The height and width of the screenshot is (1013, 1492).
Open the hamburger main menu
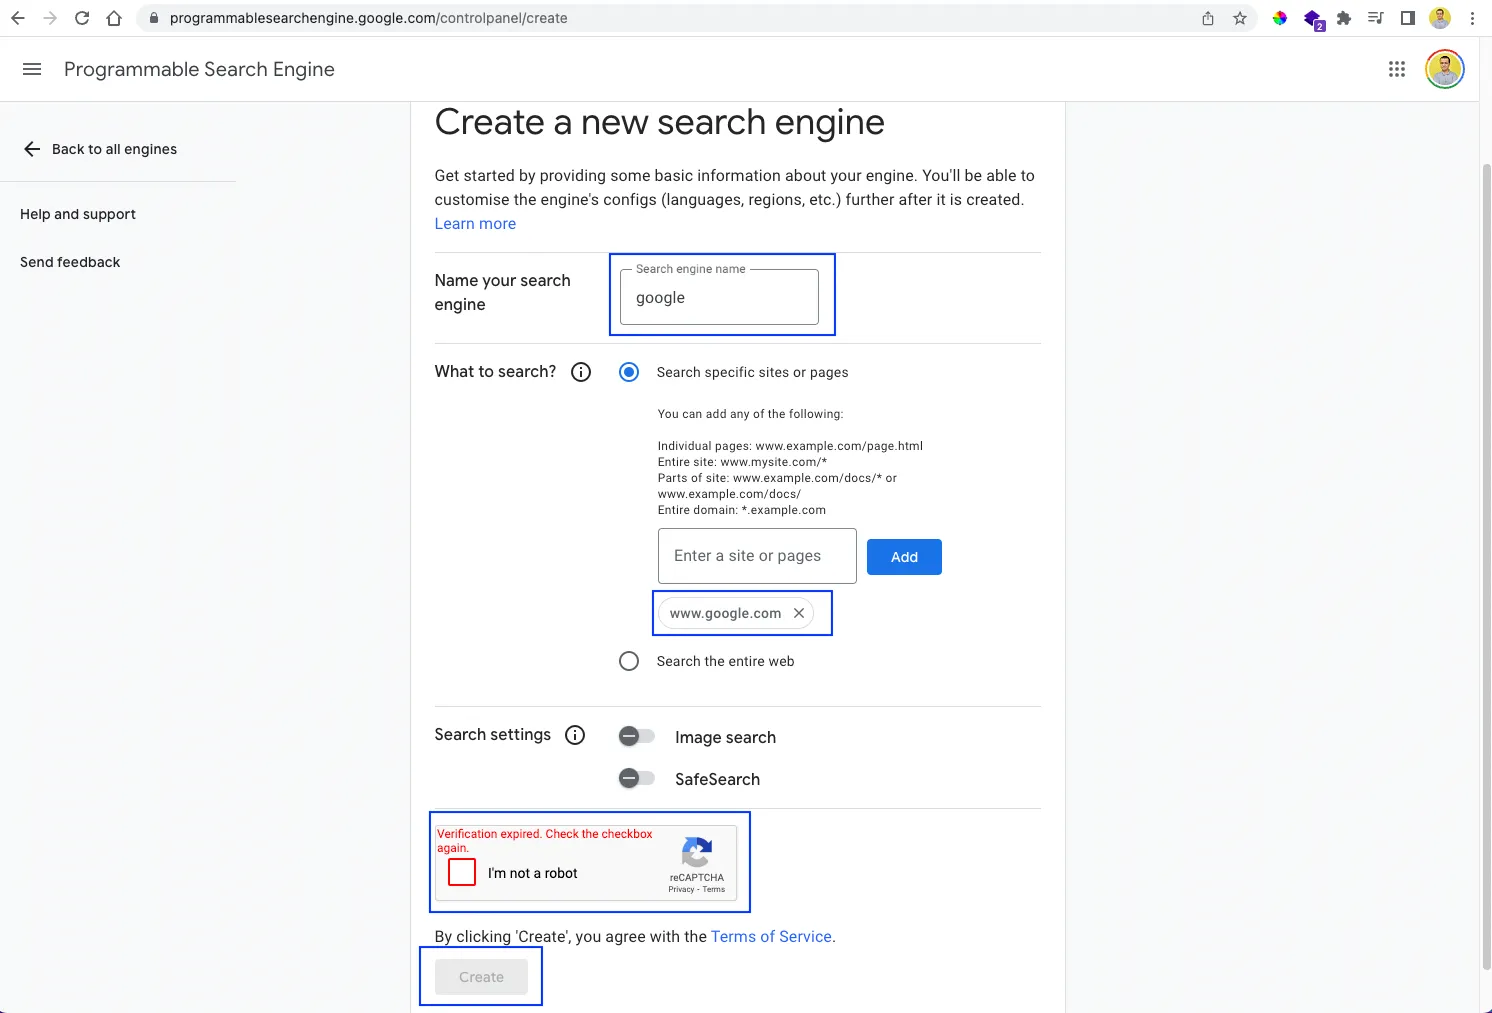tap(32, 69)
